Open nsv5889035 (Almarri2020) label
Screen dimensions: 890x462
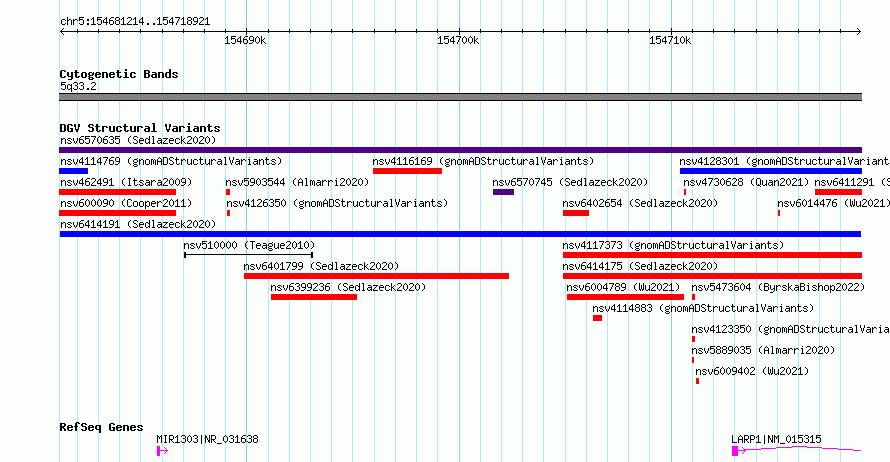coord(763,350)
